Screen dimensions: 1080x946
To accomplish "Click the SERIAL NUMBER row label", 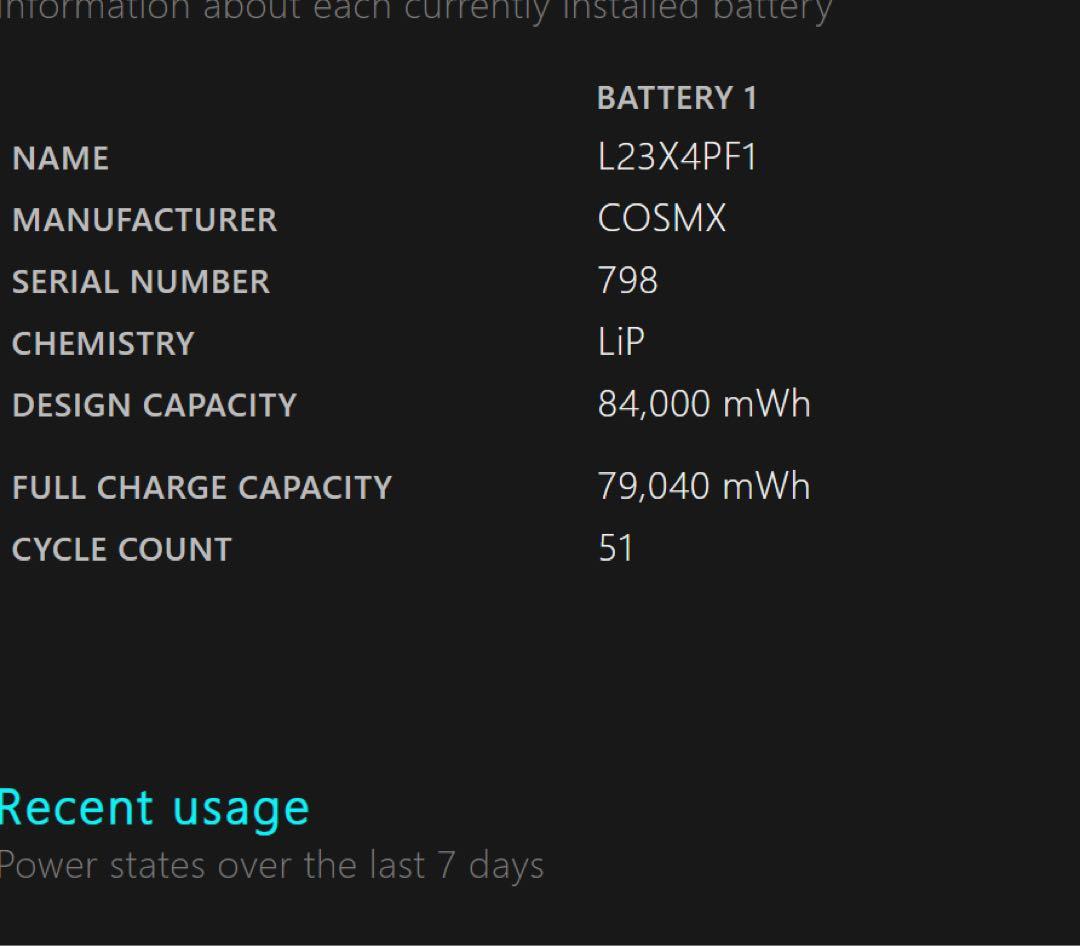I will click(141, 282).
